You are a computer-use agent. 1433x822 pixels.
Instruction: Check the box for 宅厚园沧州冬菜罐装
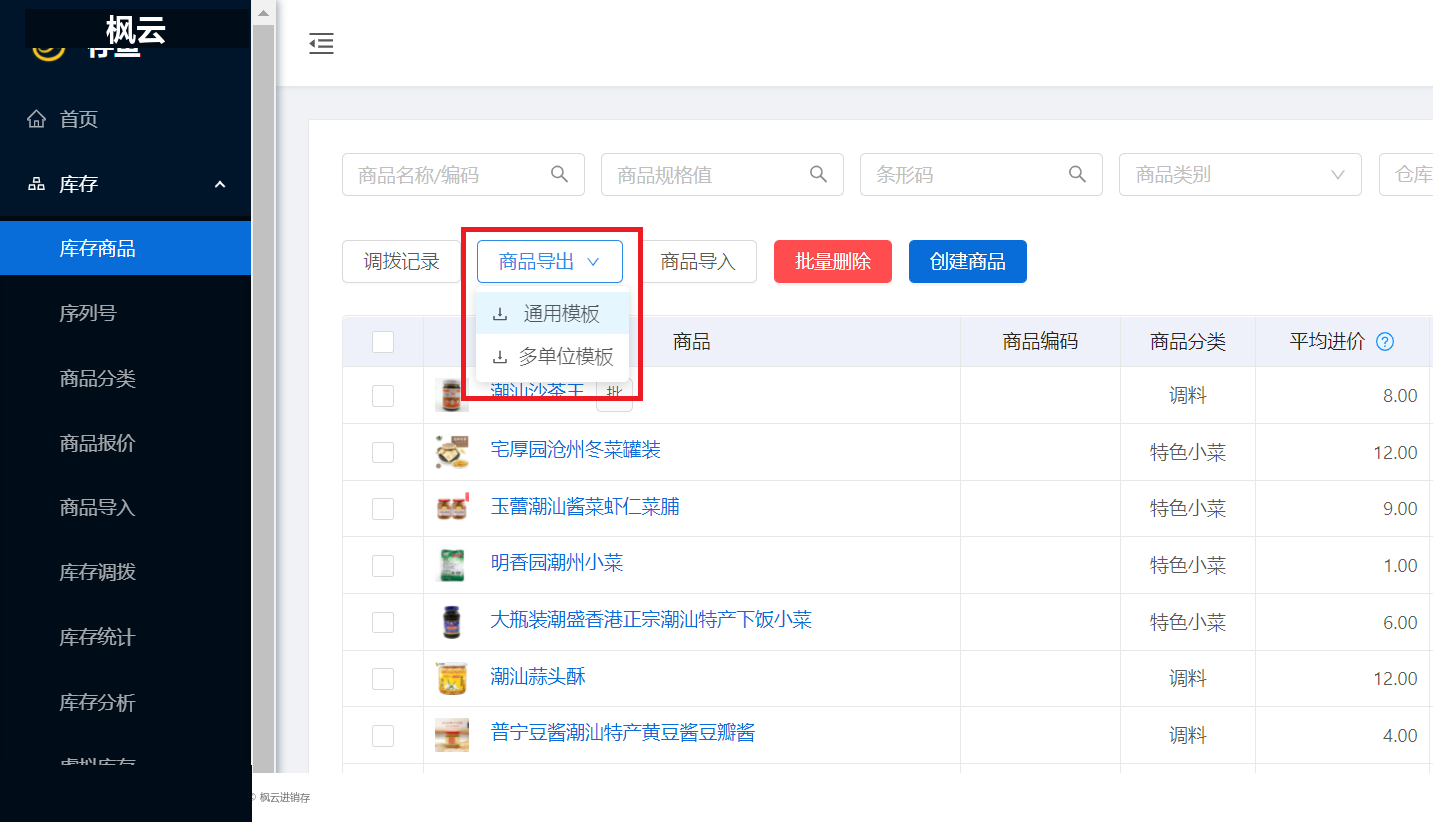[x=383, y=452]
